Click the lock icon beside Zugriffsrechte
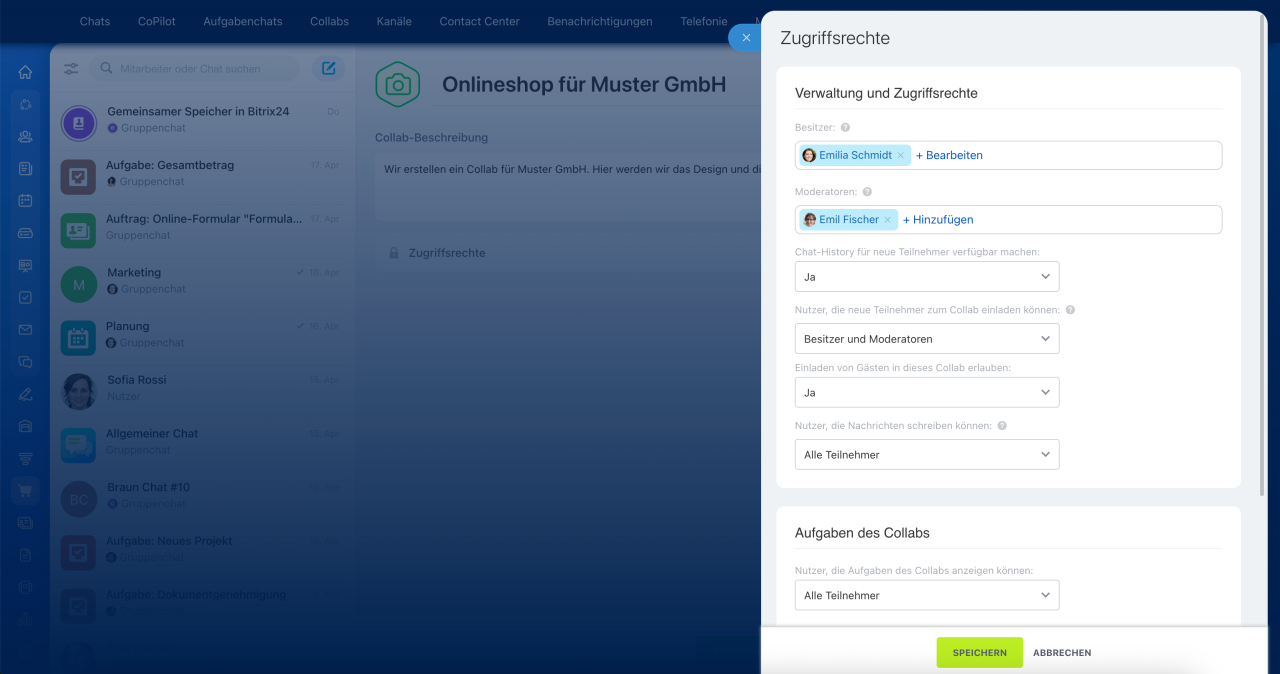The height and width of the screenshot is (674, 1280). click(393, 253)
